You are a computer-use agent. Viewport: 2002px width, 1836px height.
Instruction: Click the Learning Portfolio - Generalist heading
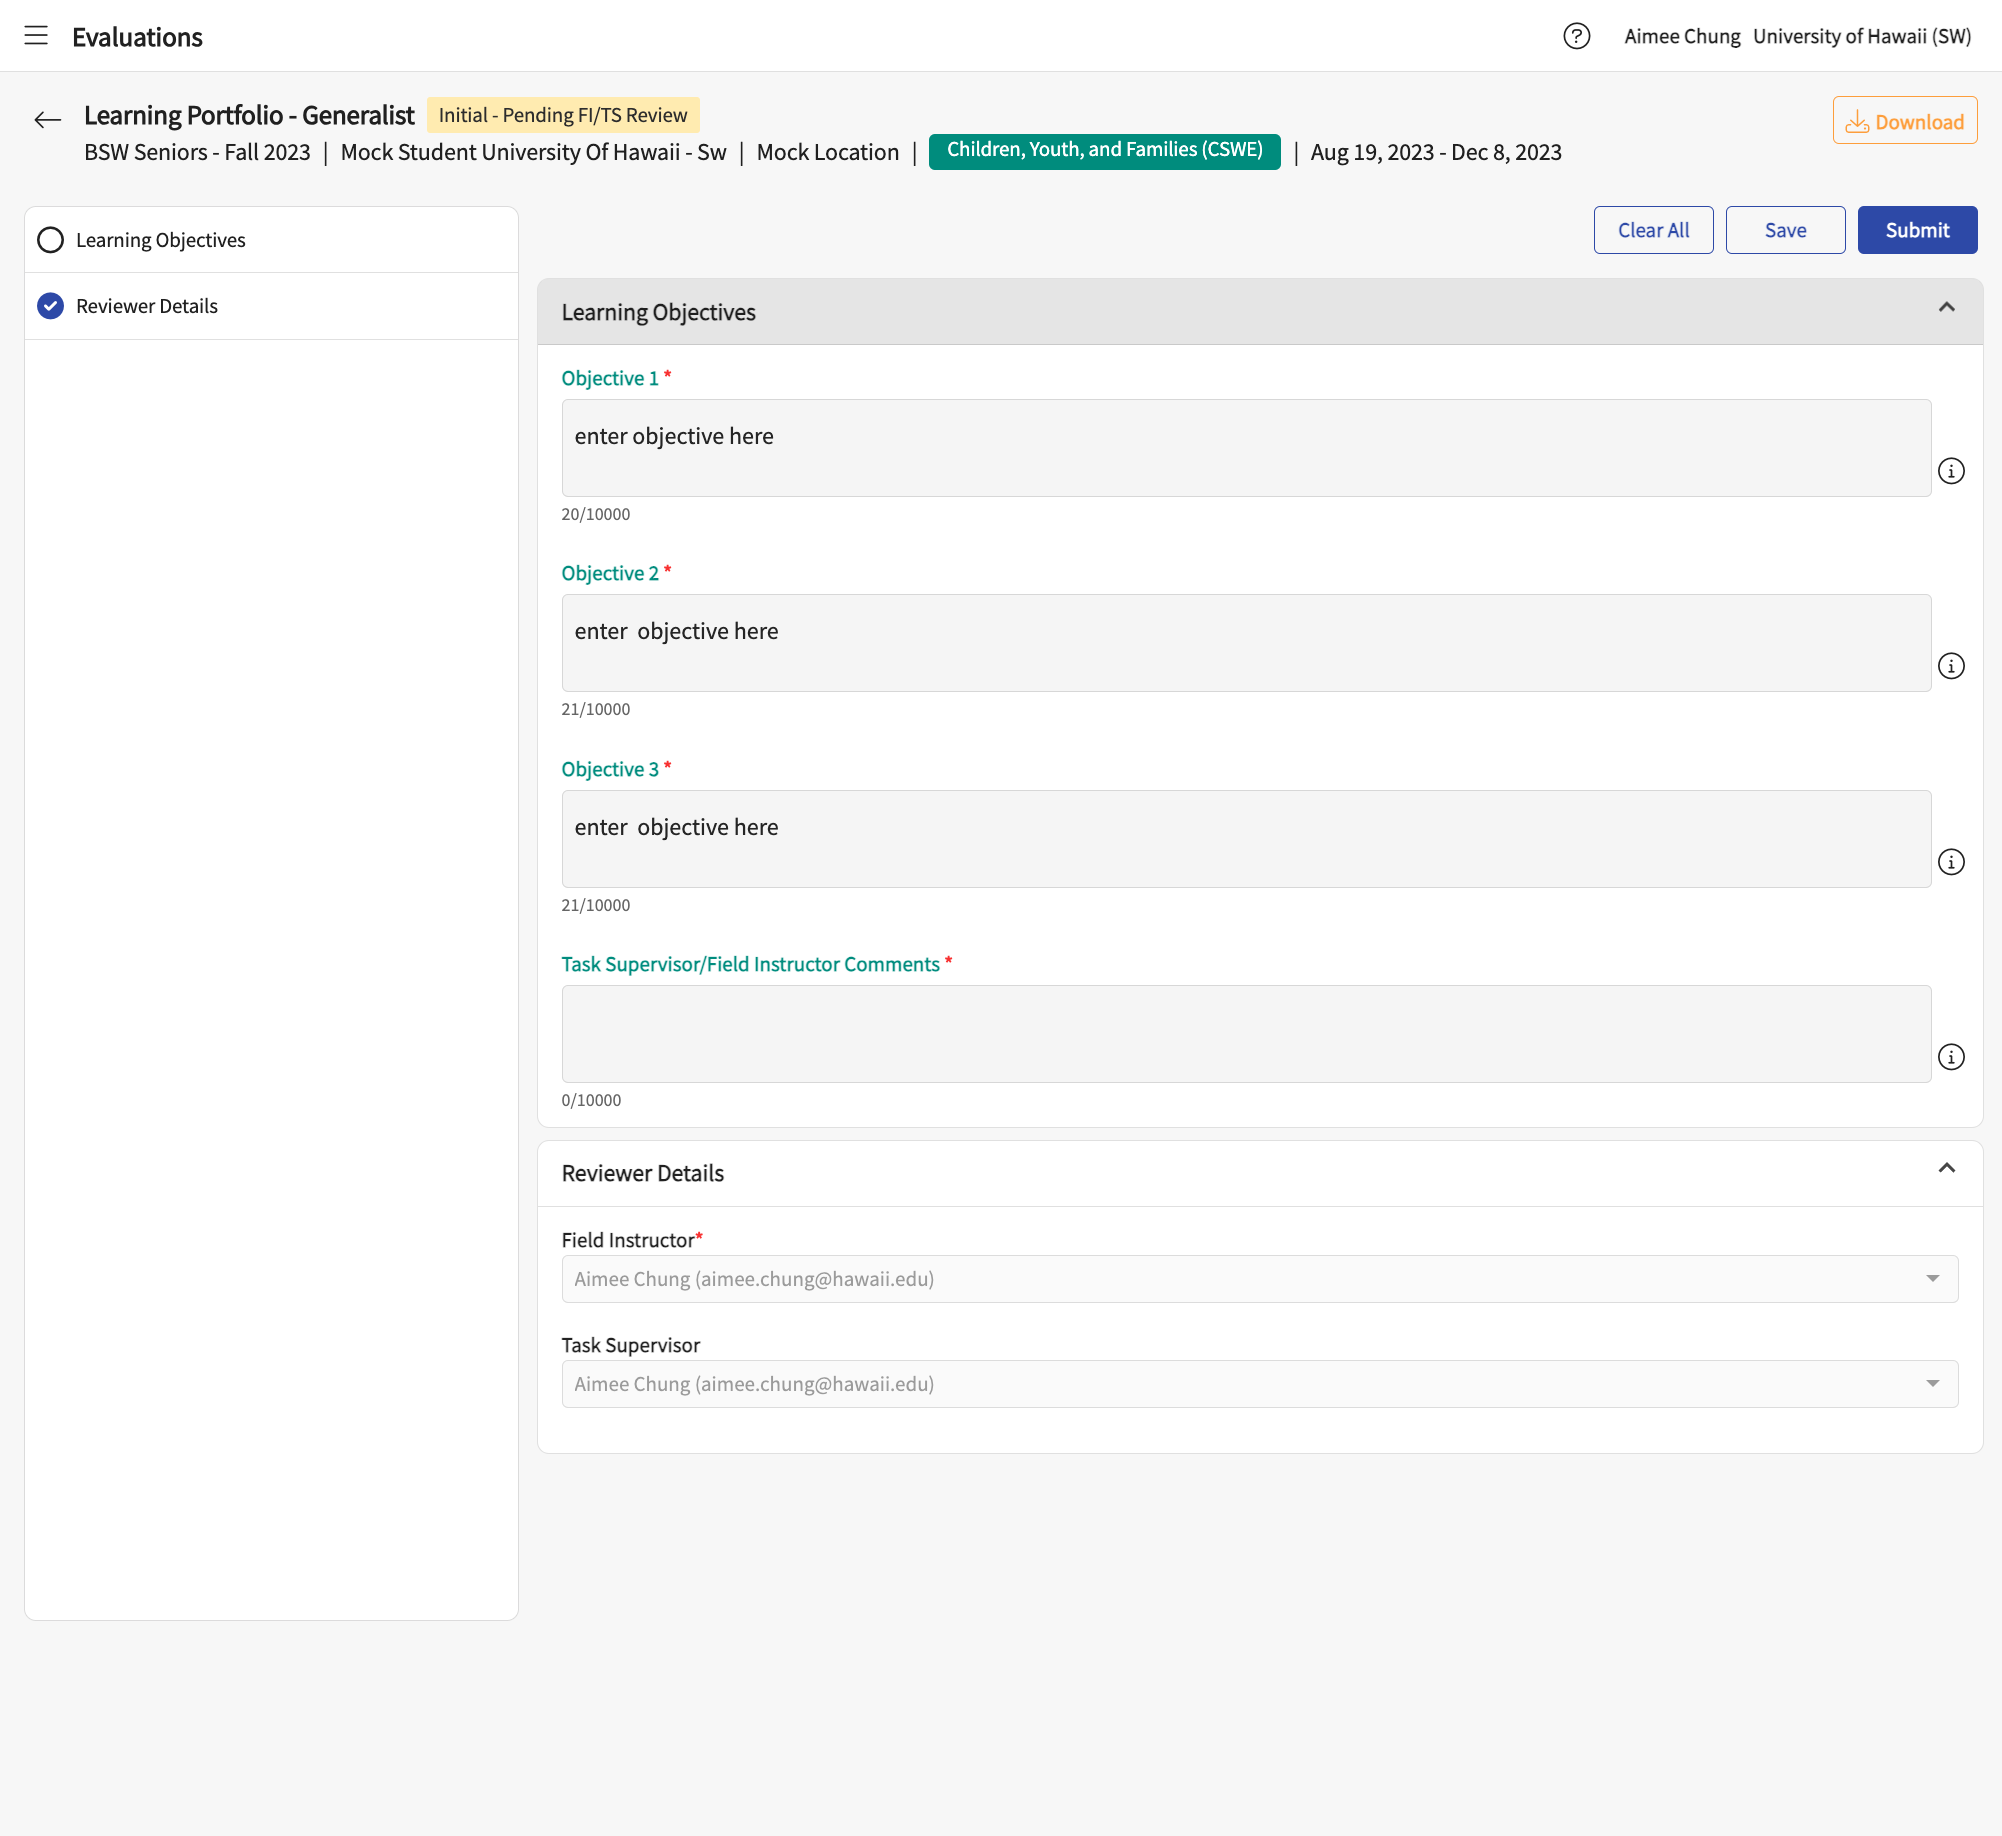point(249,115)
